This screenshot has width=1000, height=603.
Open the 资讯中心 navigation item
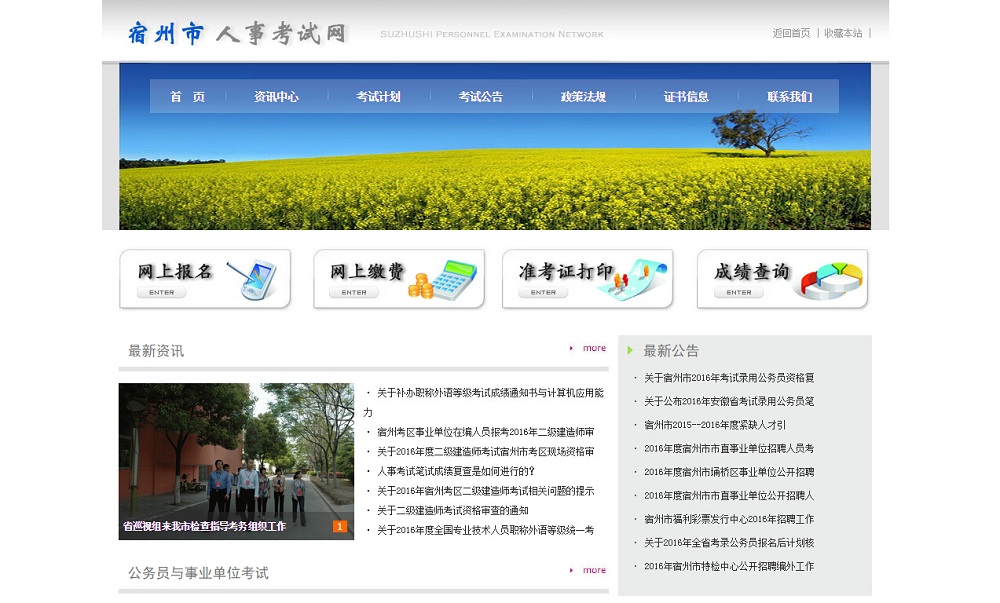coord(276,97)
